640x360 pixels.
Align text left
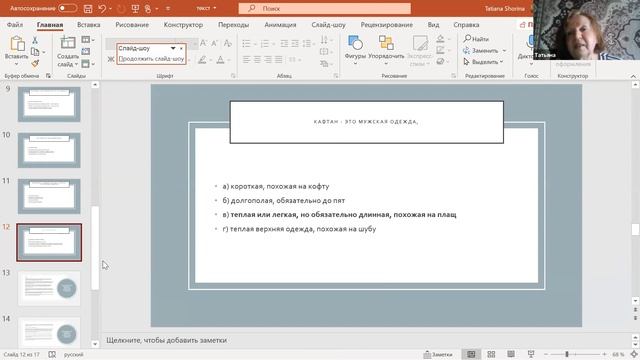tap(246, 60)
